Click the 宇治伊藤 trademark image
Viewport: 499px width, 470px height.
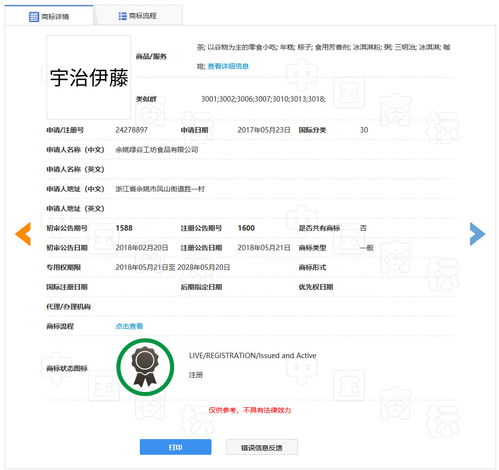(x=89, y=77)
